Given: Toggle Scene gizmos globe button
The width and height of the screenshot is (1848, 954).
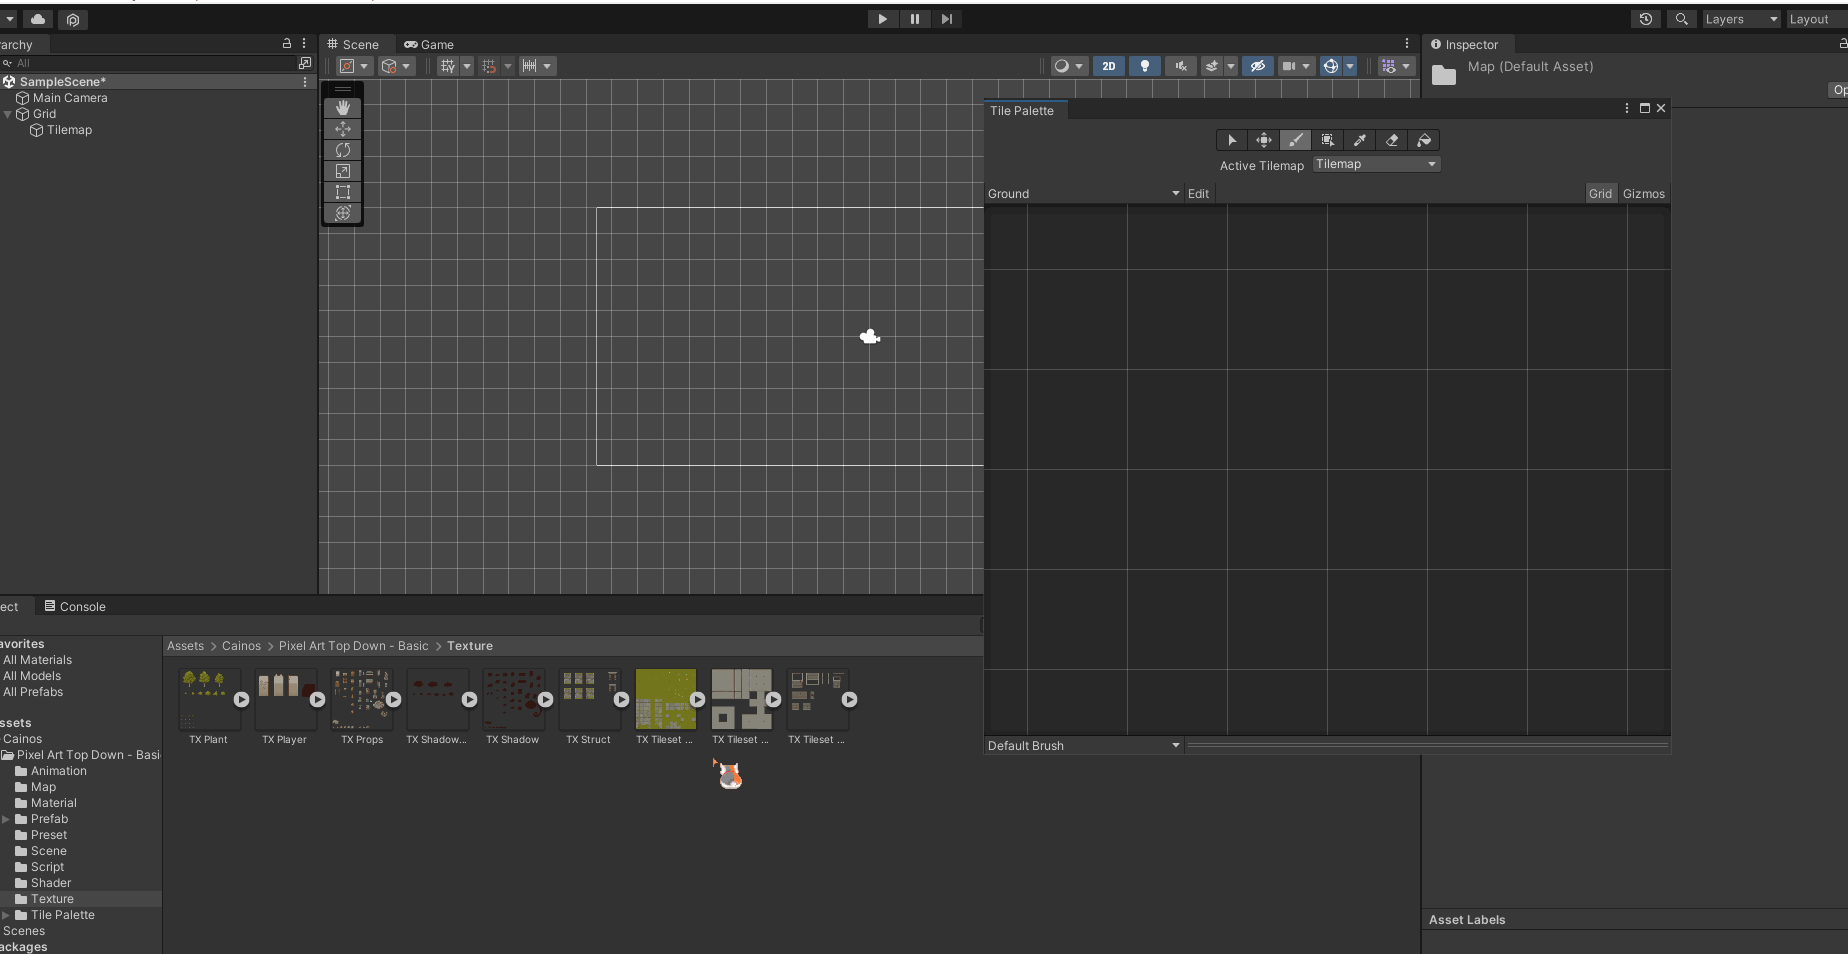Looking at the screenshot, I should click(x=1331, y=66).
